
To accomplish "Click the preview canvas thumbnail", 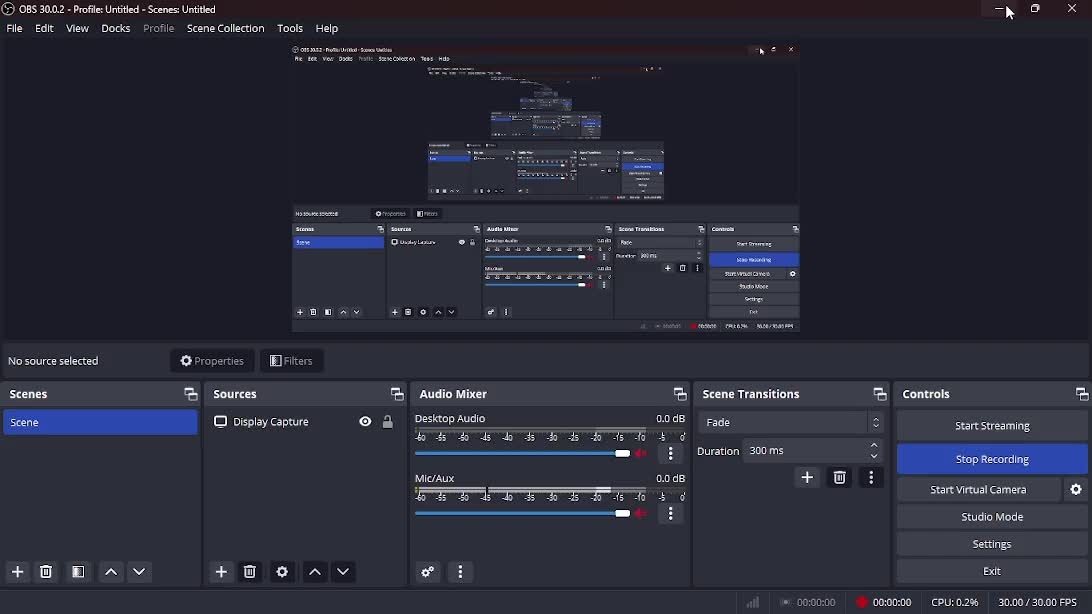I will (545, 188).
